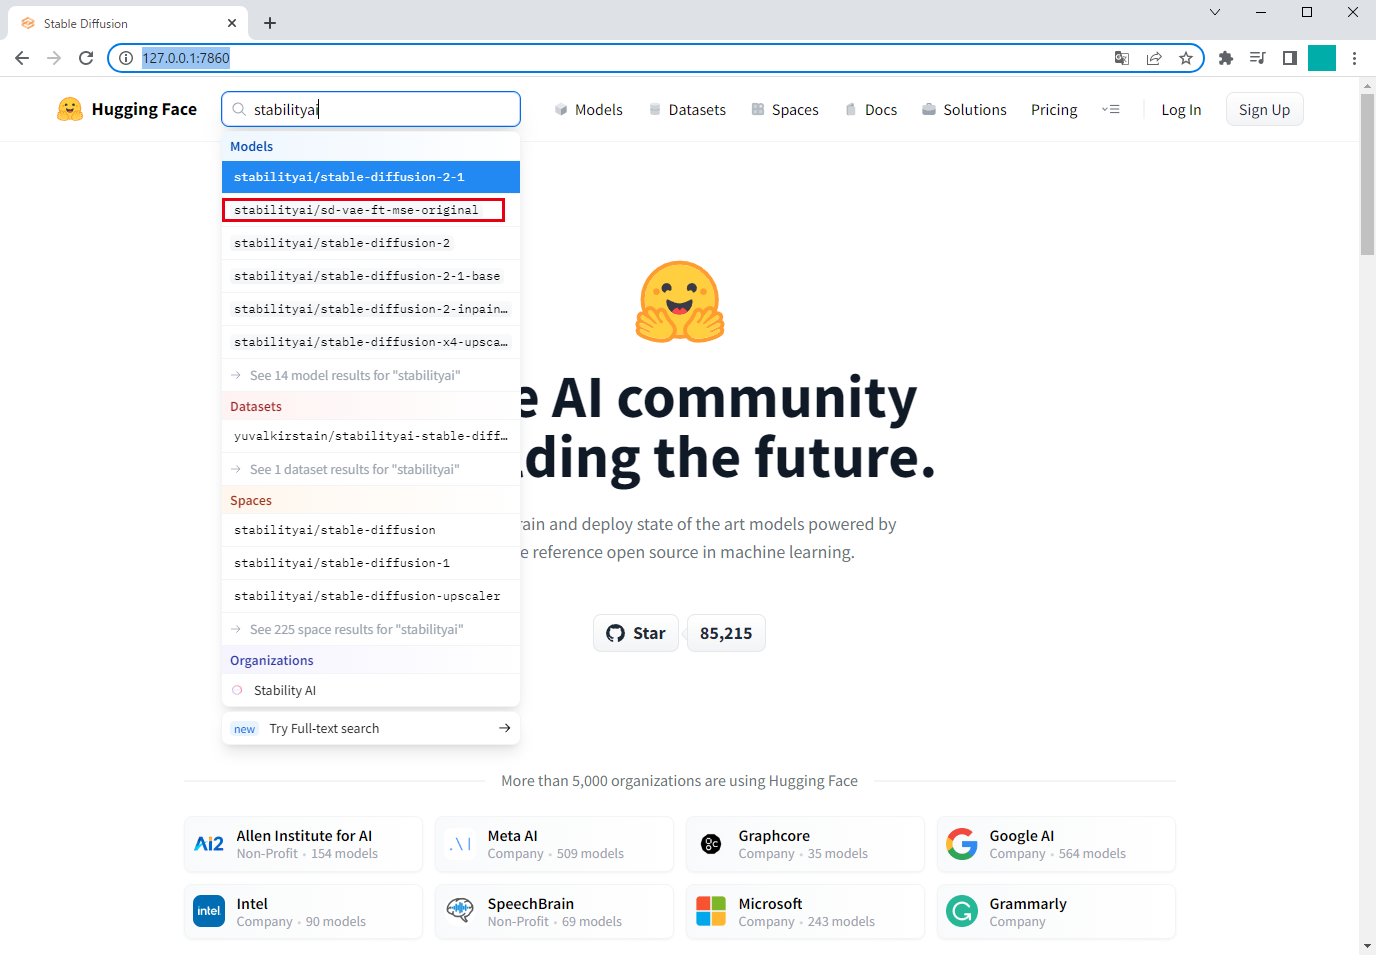Click the Log In link
Screen dimensions: 1376x955
1181,110
